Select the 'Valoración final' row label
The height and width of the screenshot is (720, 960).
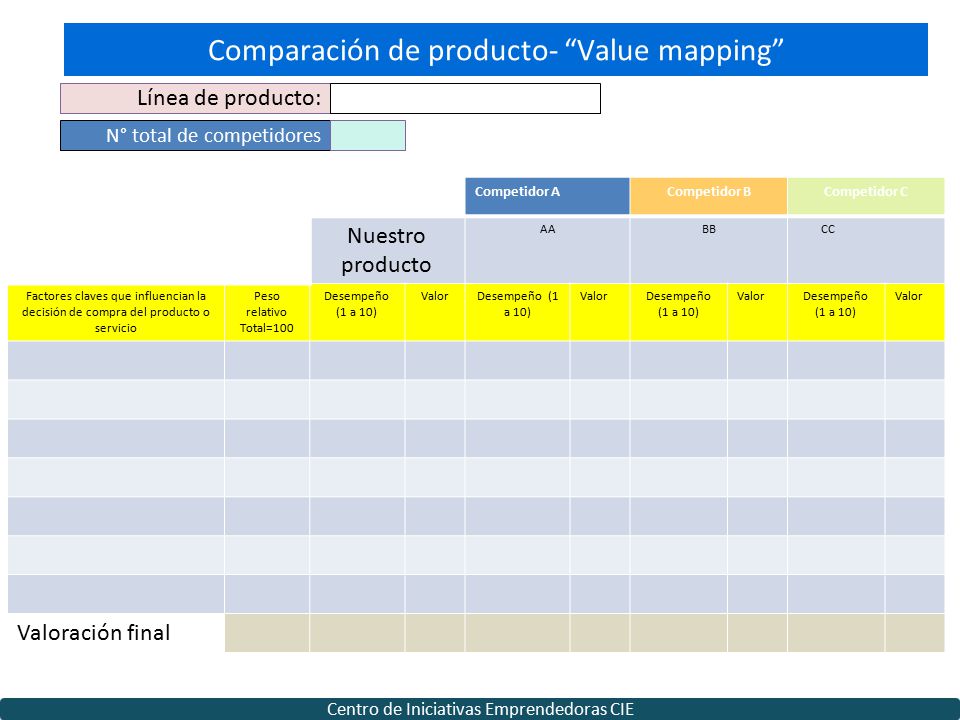pos(94,632)
